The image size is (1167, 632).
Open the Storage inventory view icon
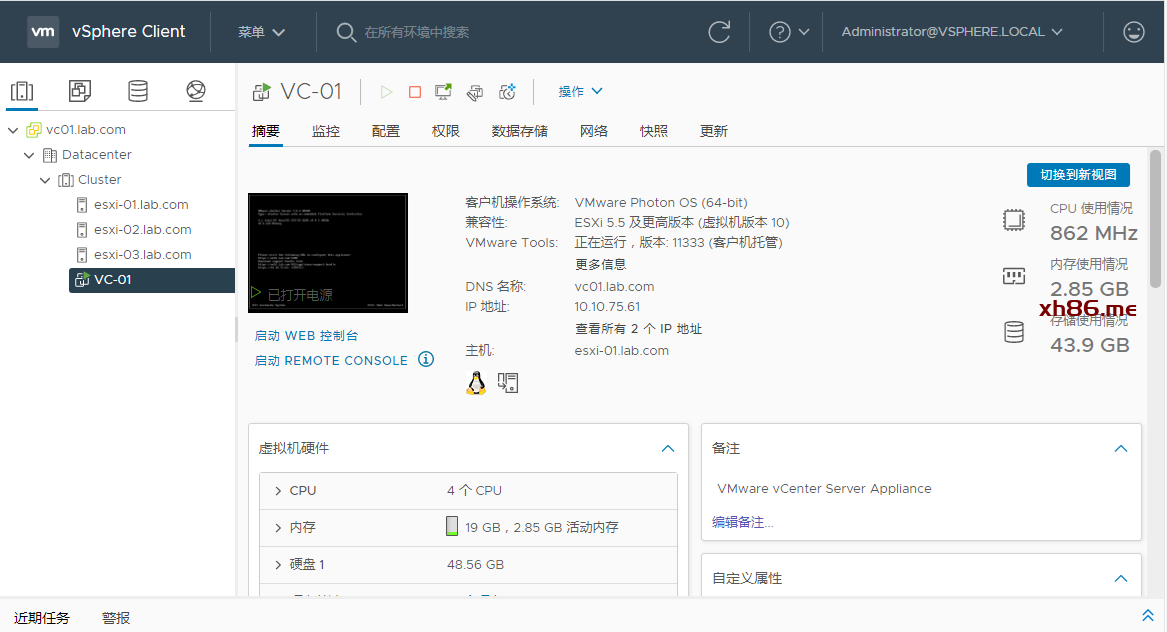click(138, 91)
